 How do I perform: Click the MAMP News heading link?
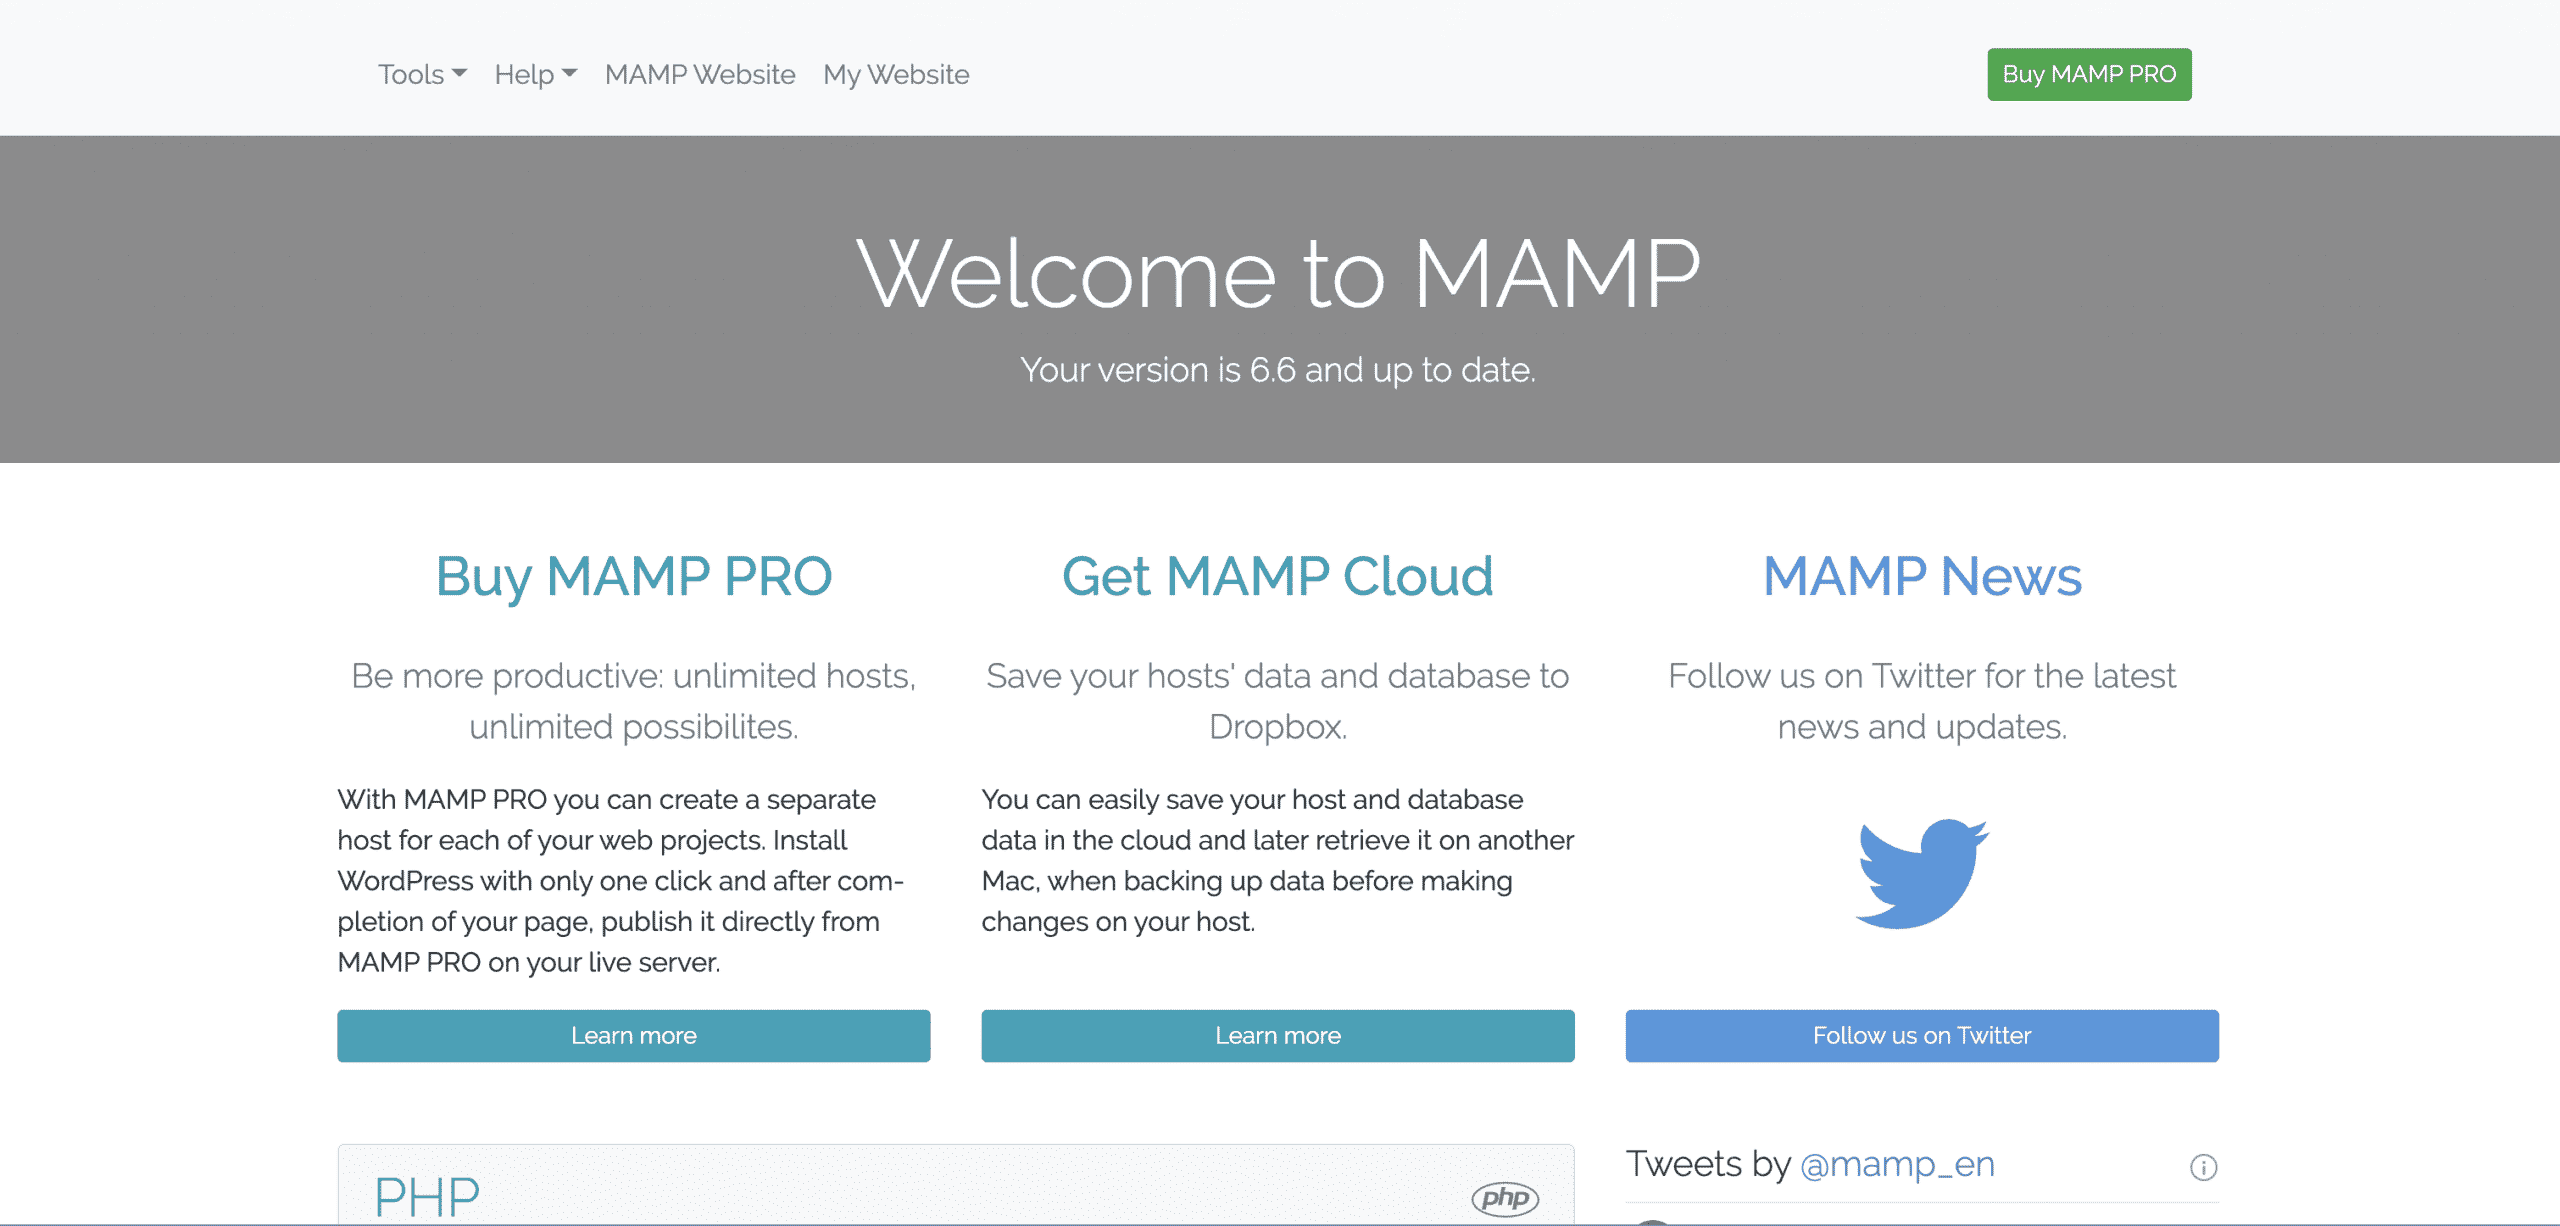1921,576
